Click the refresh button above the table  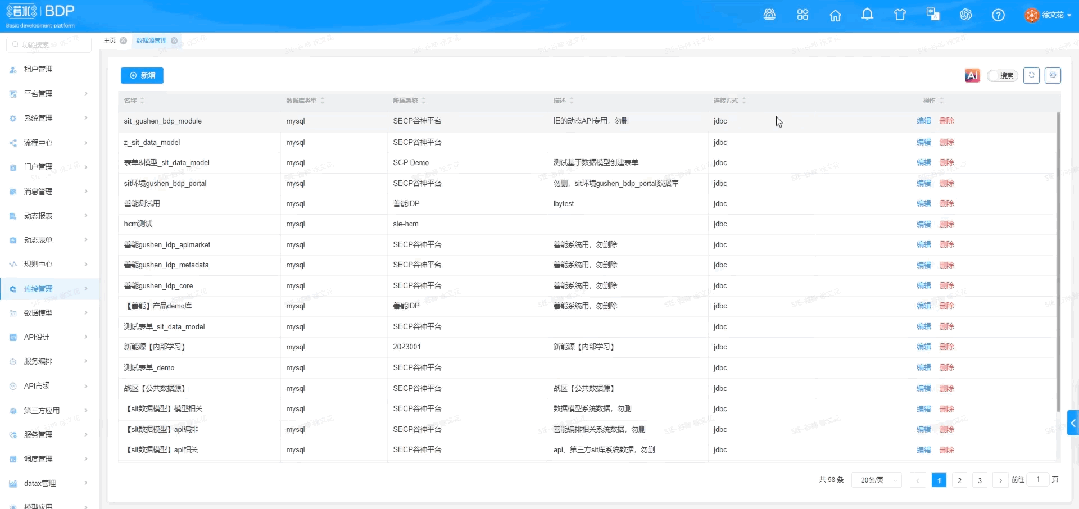[1031, 76]
